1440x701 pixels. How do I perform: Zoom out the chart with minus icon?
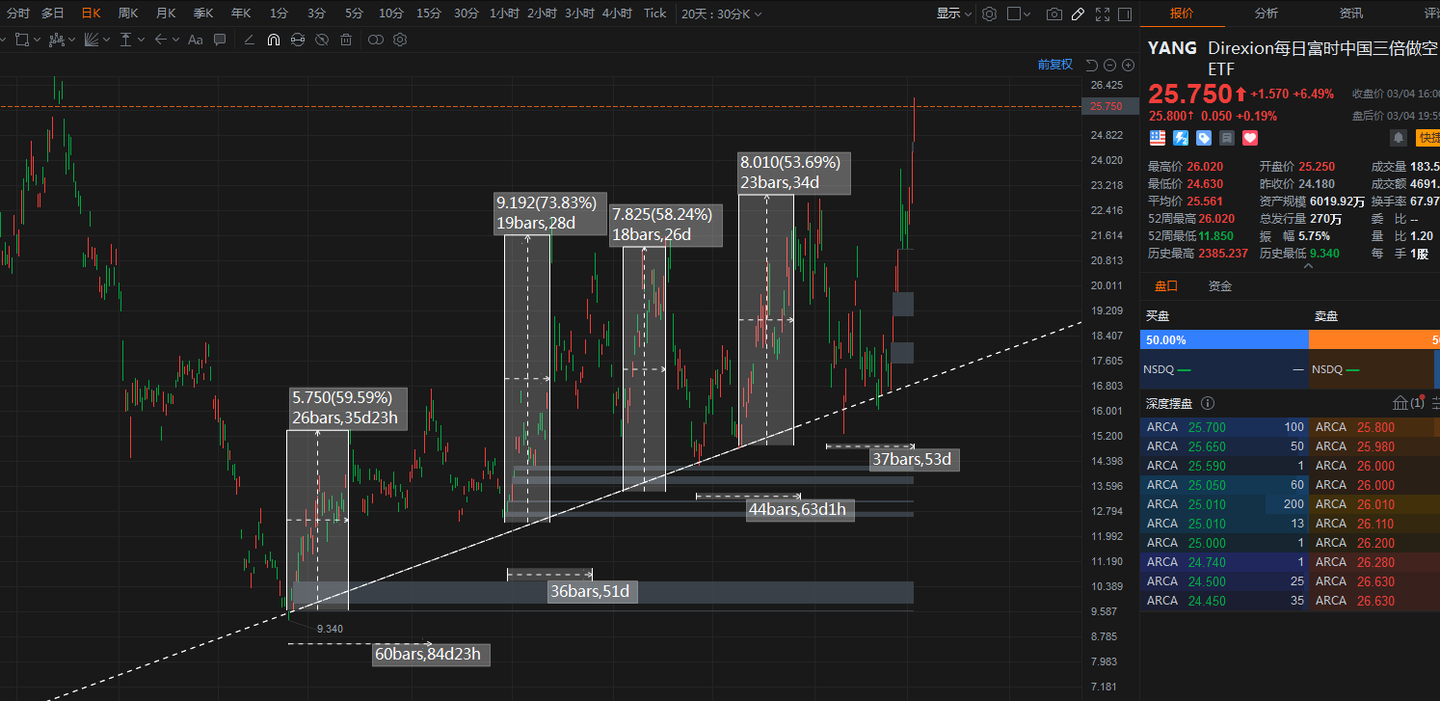[1110, 65]
